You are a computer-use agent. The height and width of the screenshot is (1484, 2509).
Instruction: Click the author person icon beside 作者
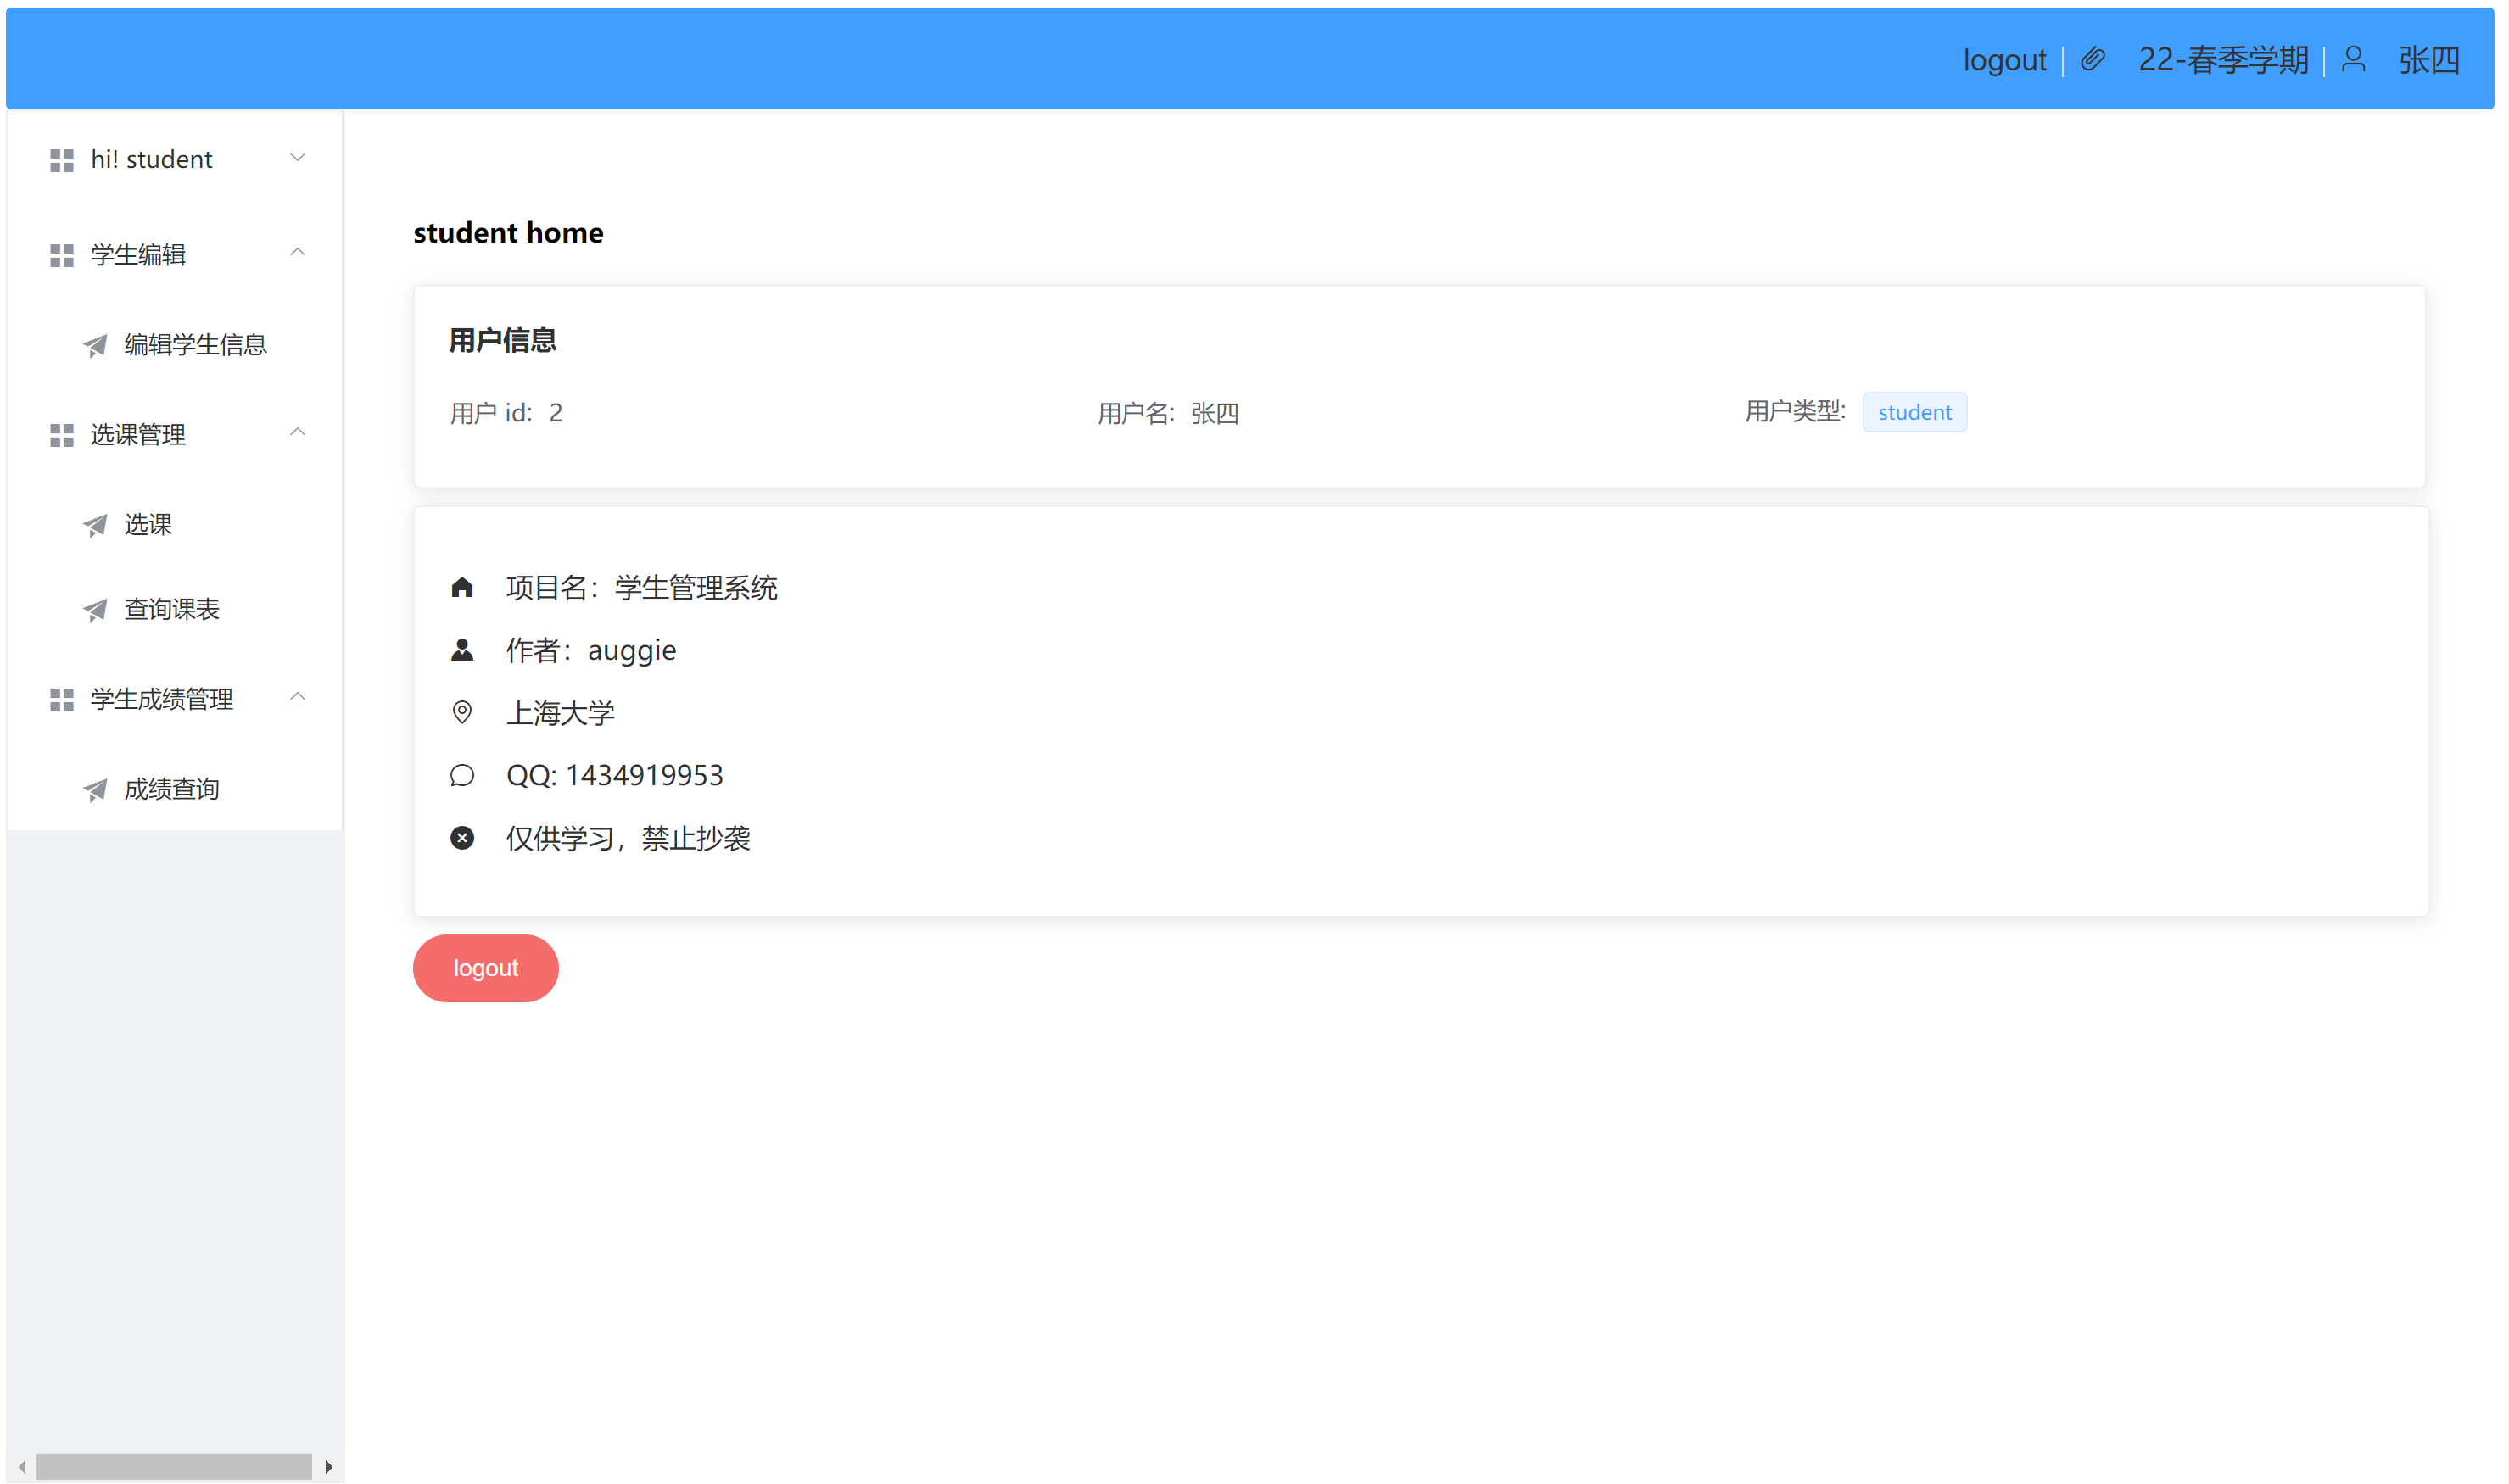[462, 650]
